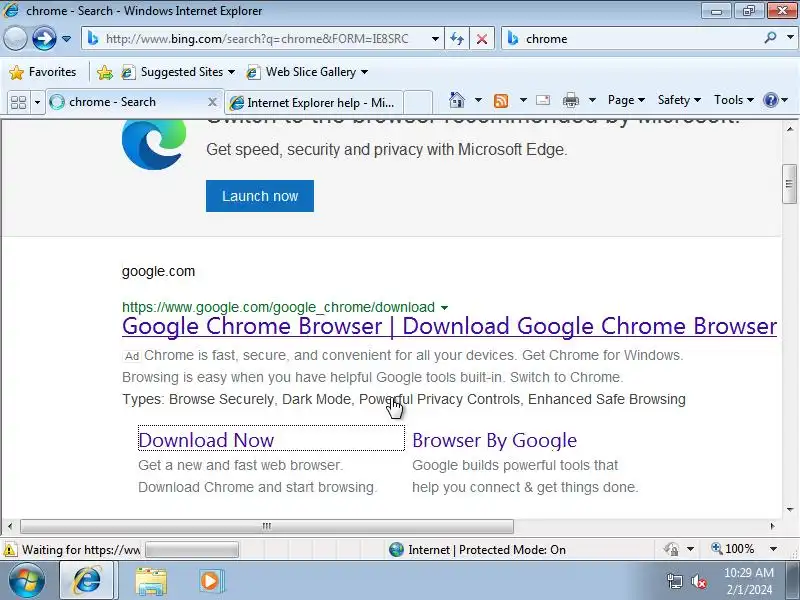Viewport: 800px width, 600px height.
Task: Click the network tray icon
Action: click(x=674, y=581)
